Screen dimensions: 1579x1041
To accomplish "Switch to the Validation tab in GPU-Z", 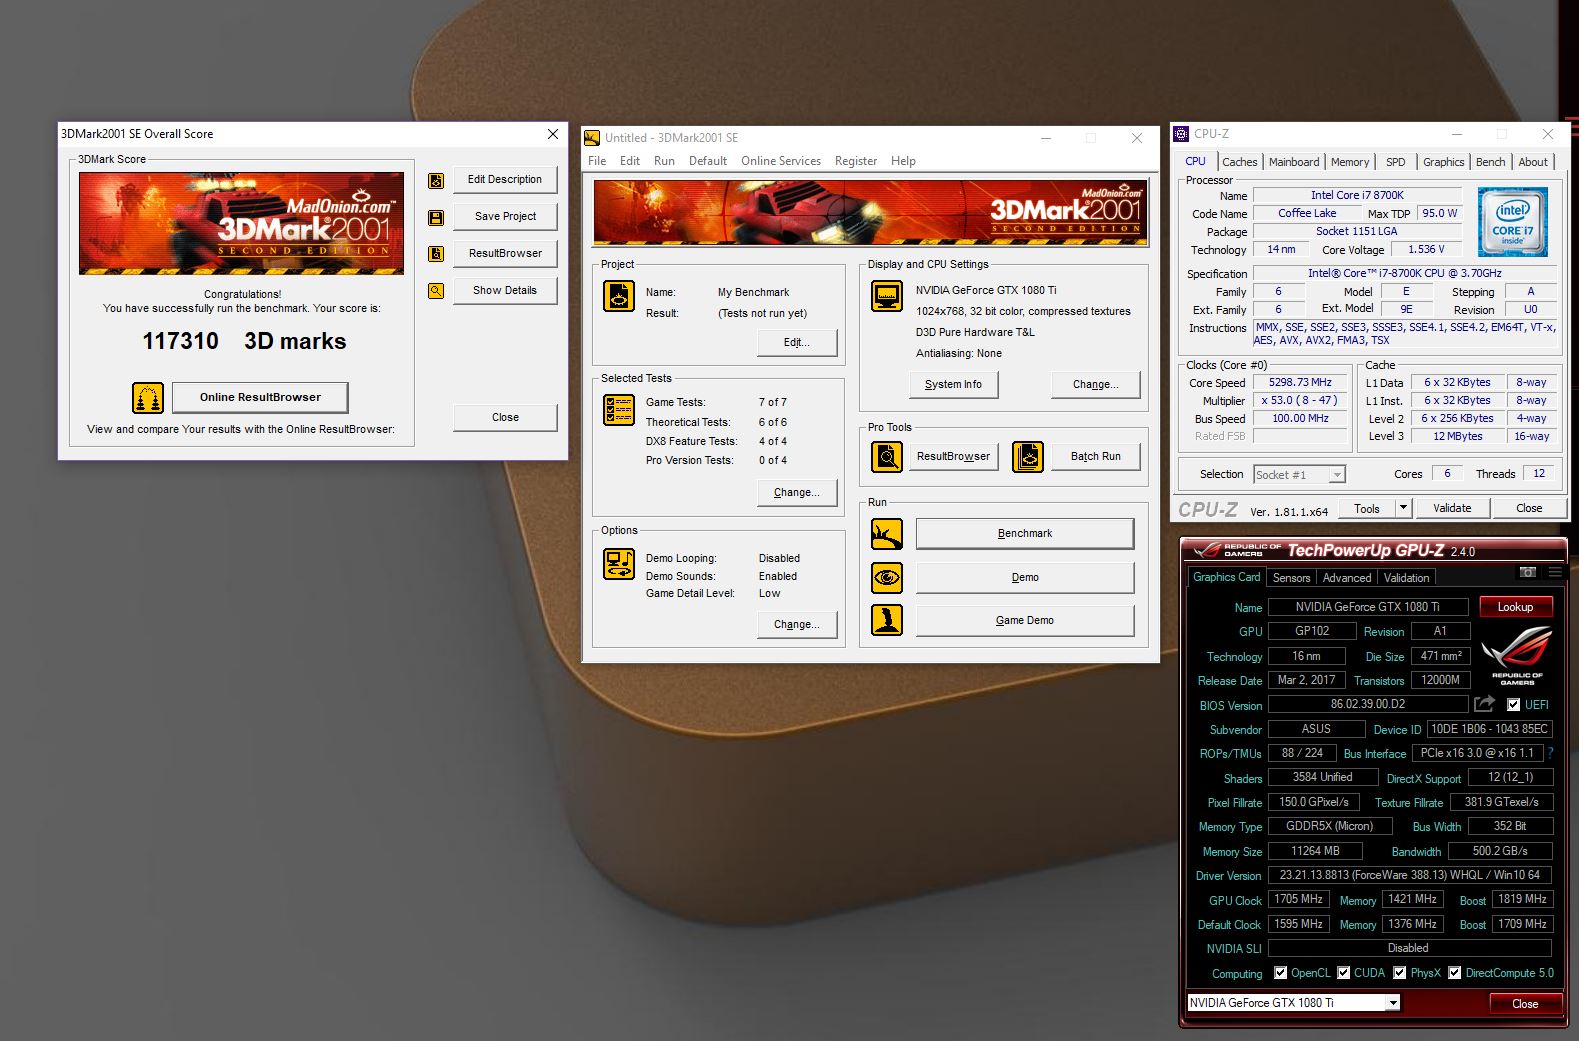I will [1406, 578].
